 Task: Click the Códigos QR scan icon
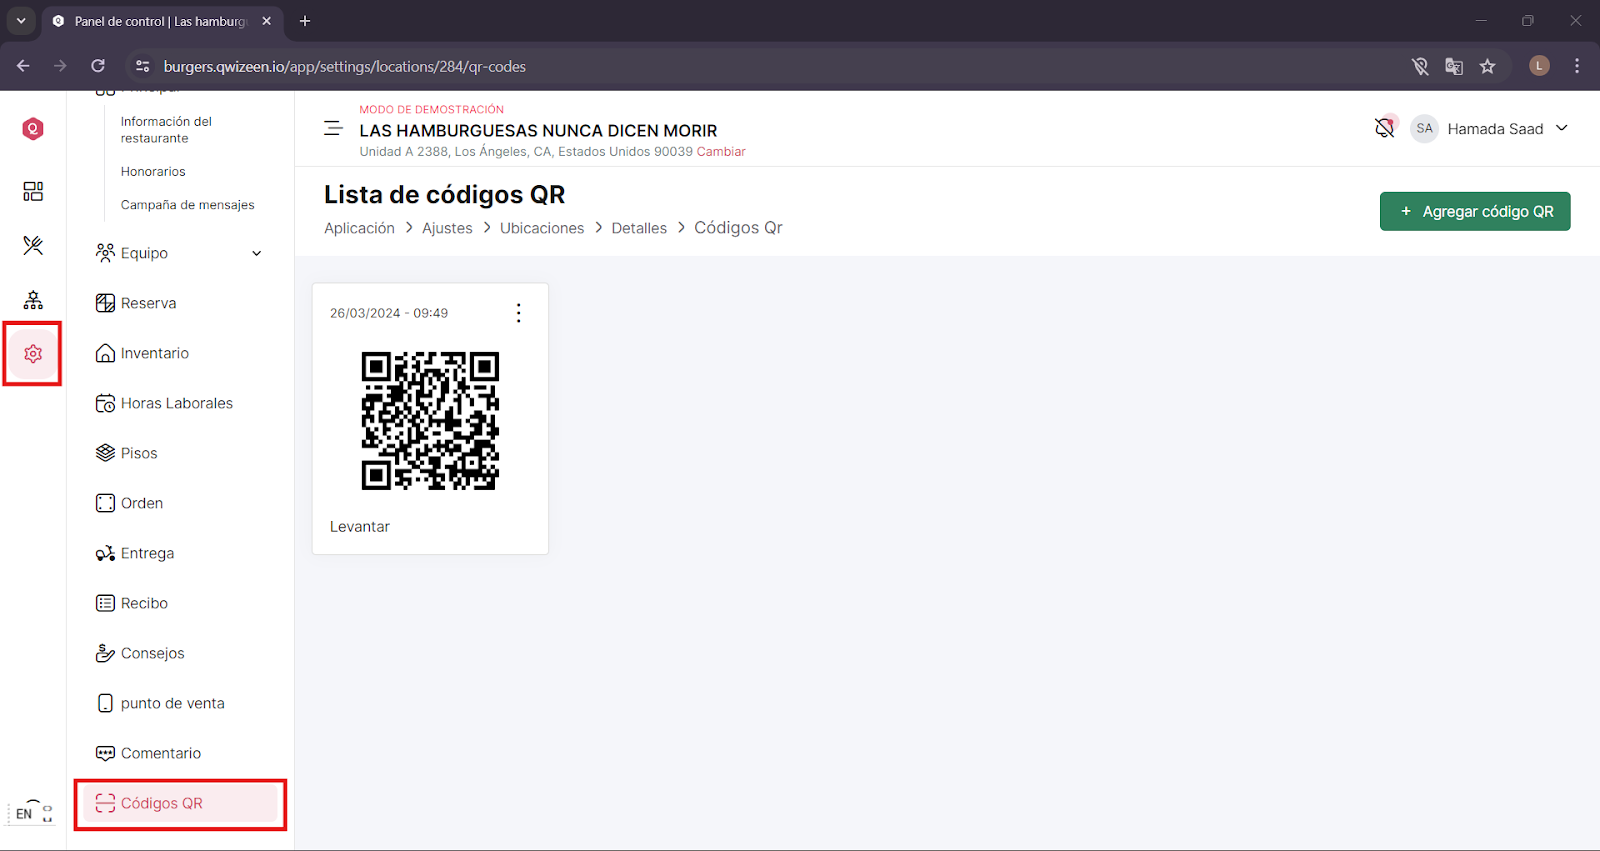pyautogui.click(x=105, y=803)
